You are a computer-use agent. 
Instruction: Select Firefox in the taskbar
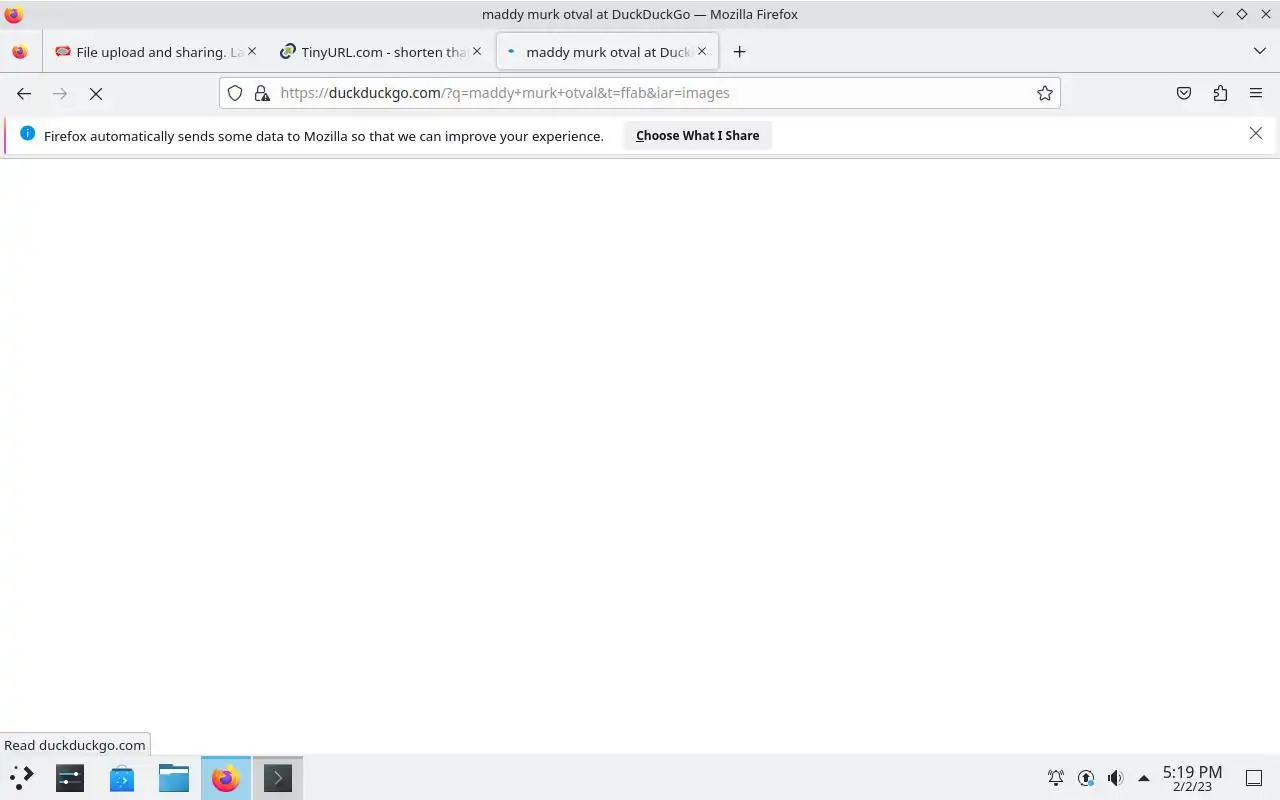pos(226,777)
